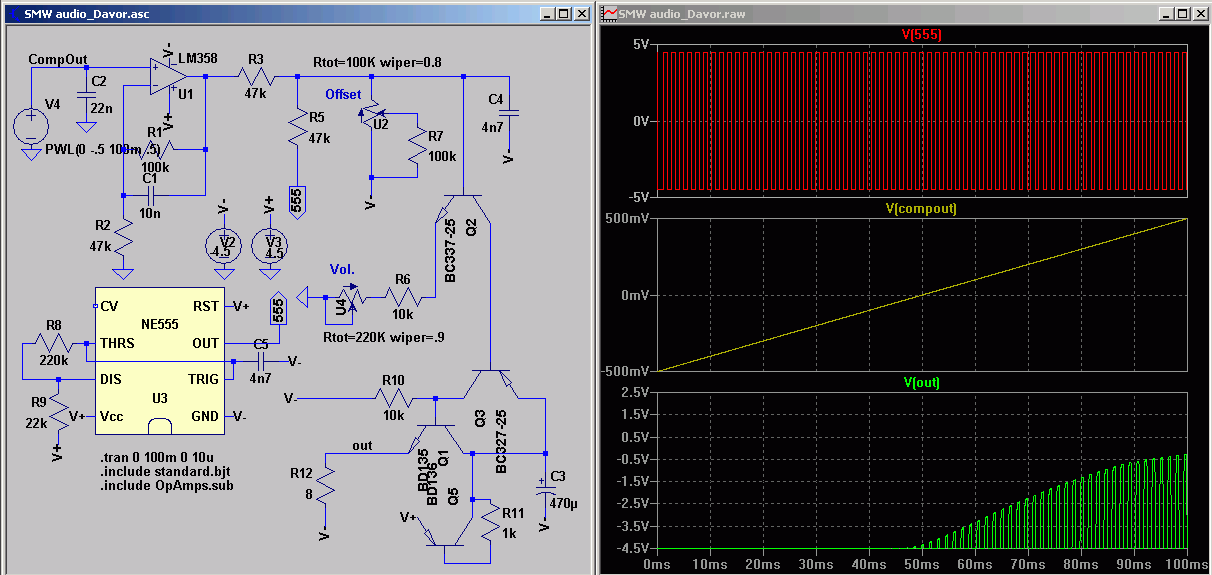Open the waveform window's title bar icon
The height and width of the screenshot is (575, 1212).
coord(609,14)
